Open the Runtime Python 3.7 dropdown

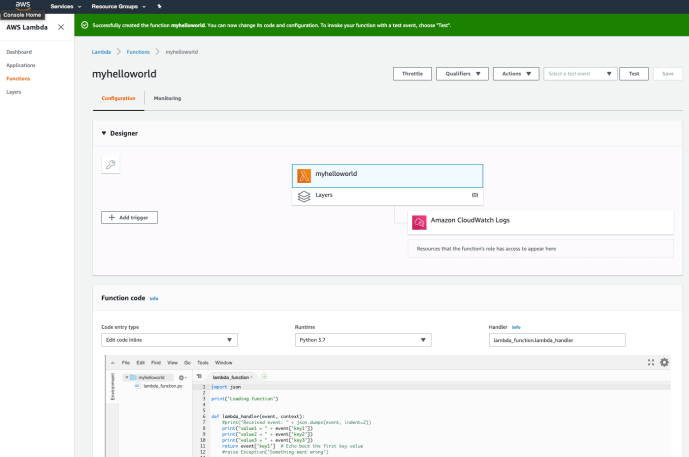click(362, 340)
